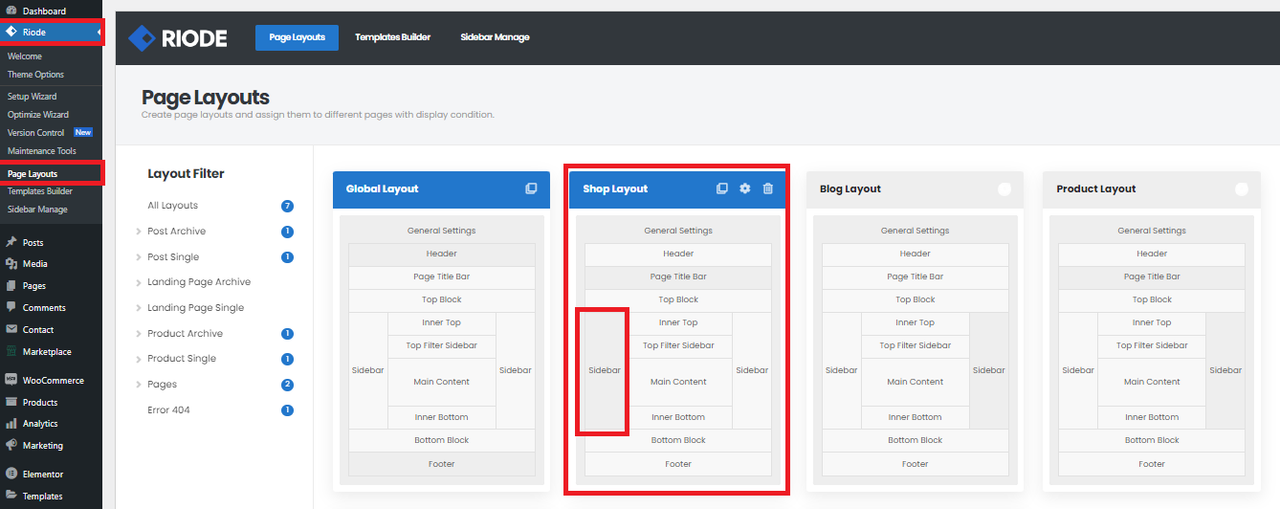Click Blog Layout right Sidebar block

point(989,370)
